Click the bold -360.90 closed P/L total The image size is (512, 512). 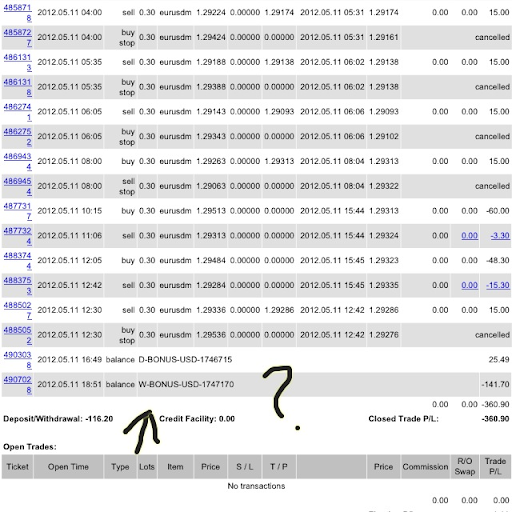(496, 419)
